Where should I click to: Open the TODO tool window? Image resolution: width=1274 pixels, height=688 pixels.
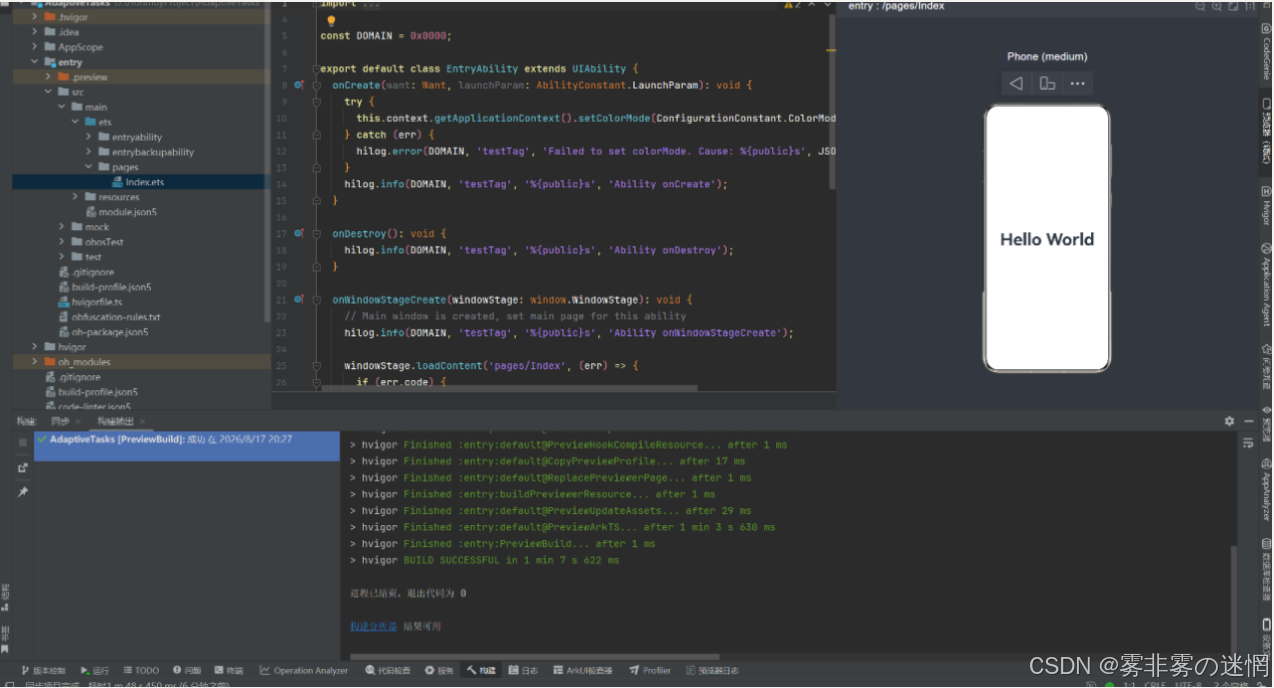click(x=141, y=670)
